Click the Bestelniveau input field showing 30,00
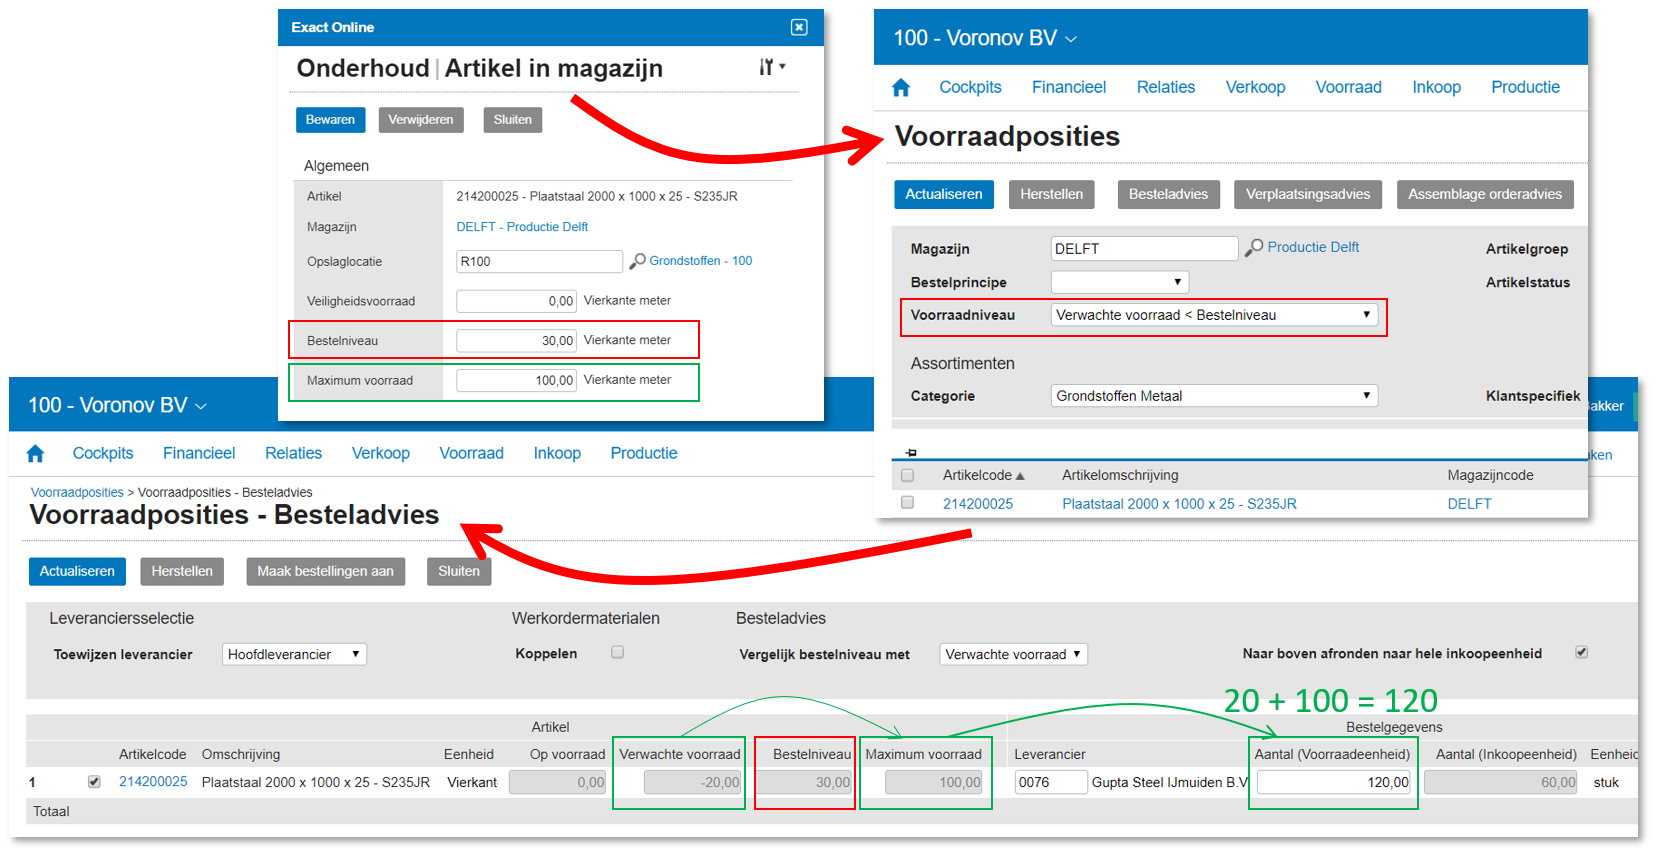Image resolution: width=1657 pixels, height=851 pixels. 516,341
